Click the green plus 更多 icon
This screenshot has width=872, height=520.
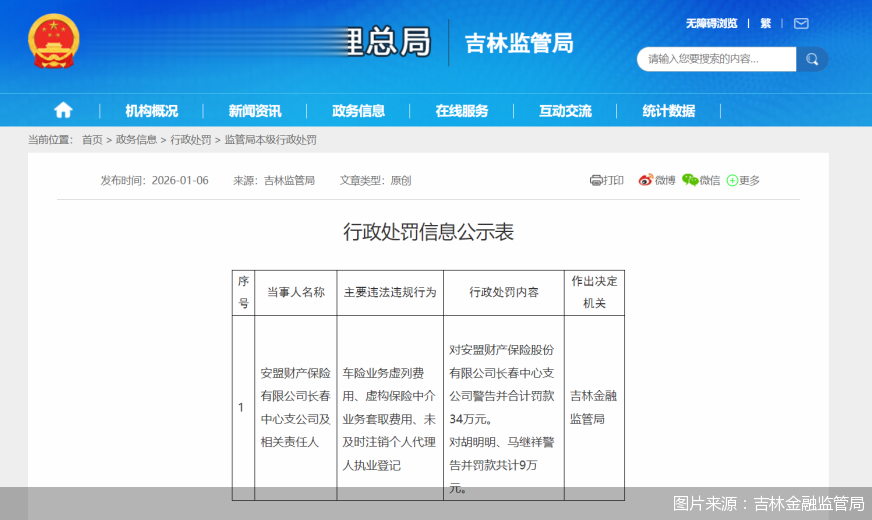732,180
